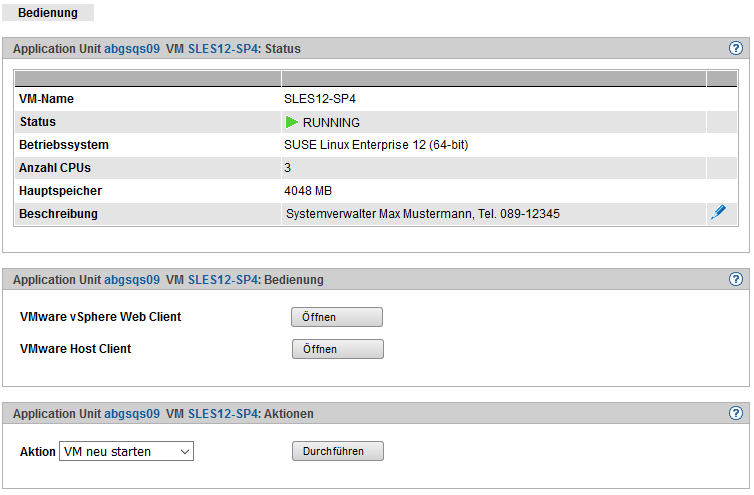The image size is (754, 495).
Task: Open SLES12-SP4 link in Aktionen panel header
Action: pyautogui.click(x=222, y=414)
